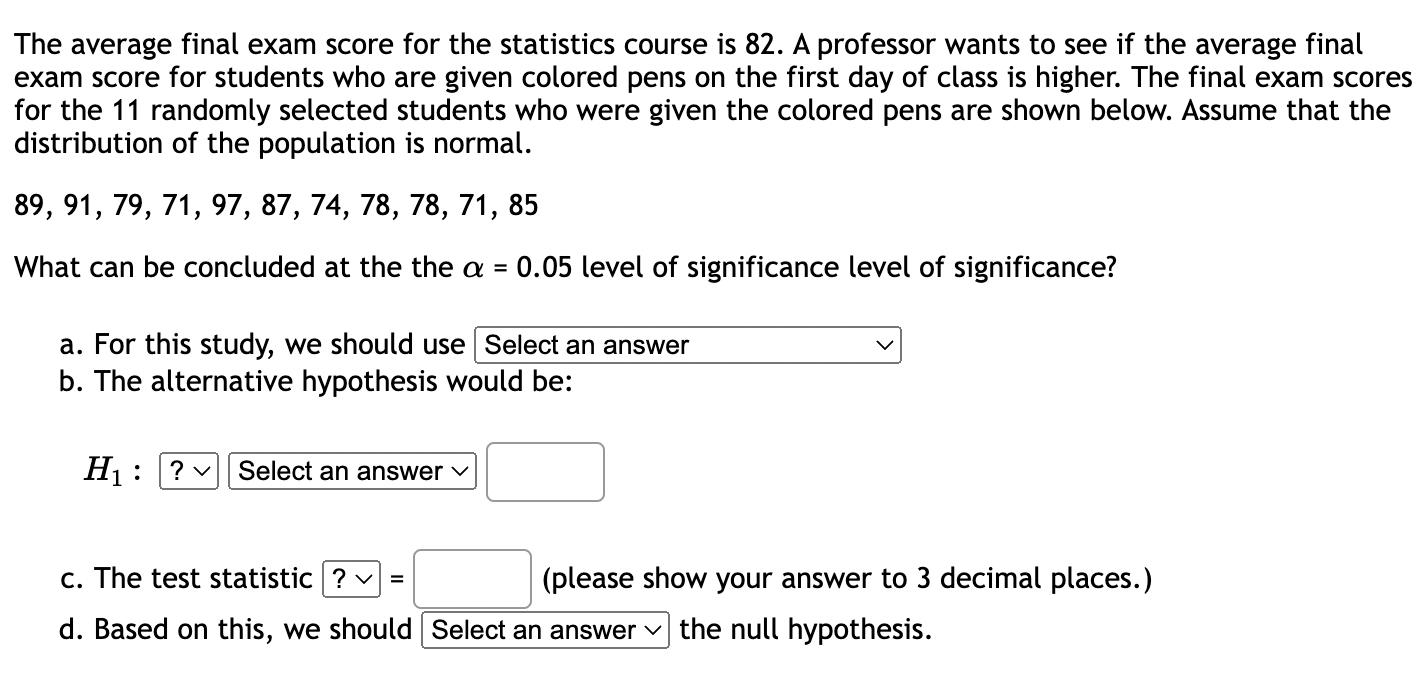Image resolution: width=1428 pixels, height=682 pixels.
Task: Click the chevron on the part a dropdown
Action: 886,345
